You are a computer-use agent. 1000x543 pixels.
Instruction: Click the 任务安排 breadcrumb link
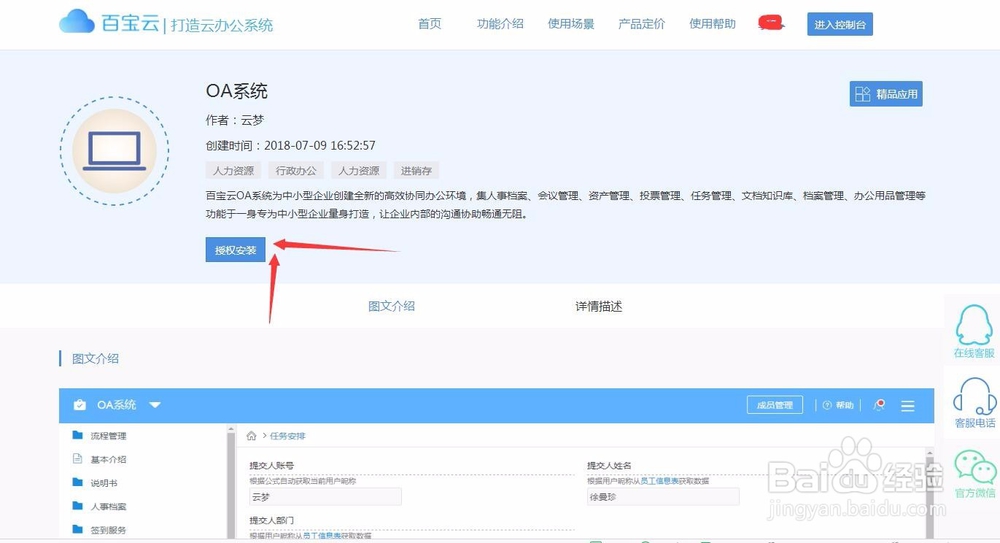pyautogui.click(x=288, y=436)
